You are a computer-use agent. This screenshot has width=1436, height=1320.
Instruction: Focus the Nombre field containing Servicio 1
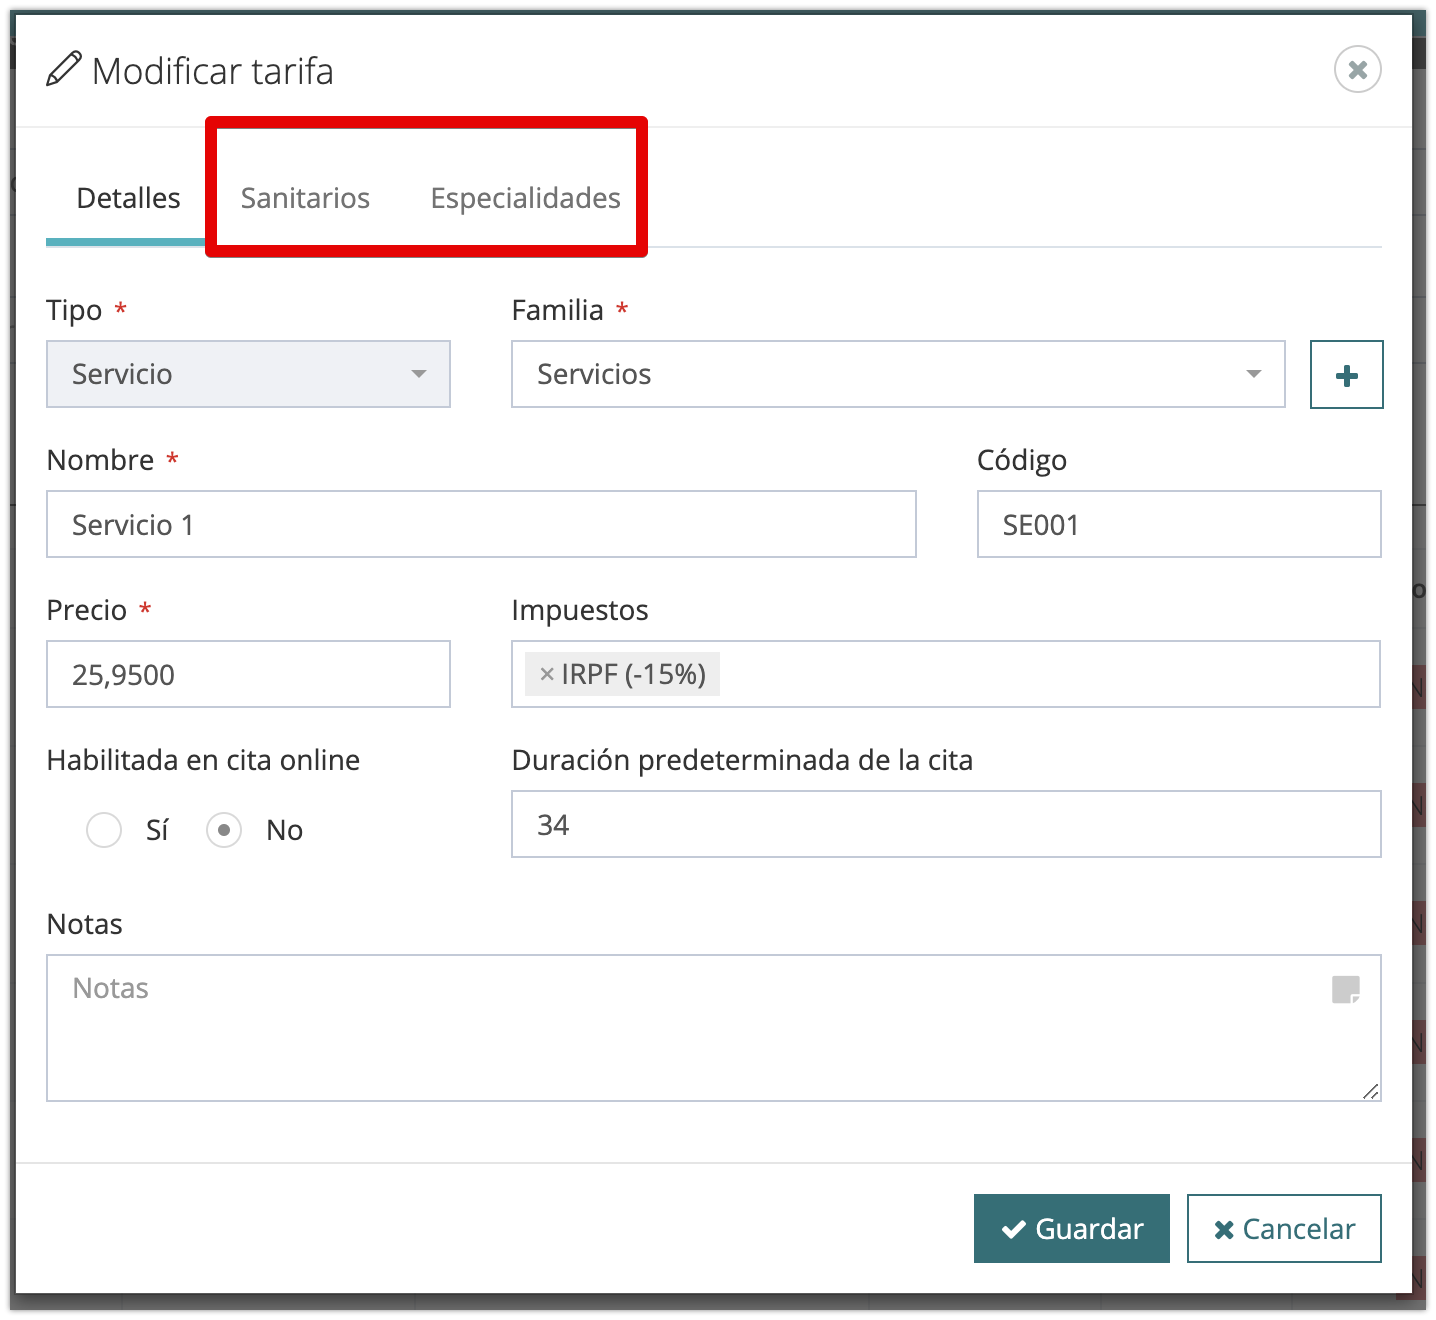pyautogui.click(x=480, y=524)
